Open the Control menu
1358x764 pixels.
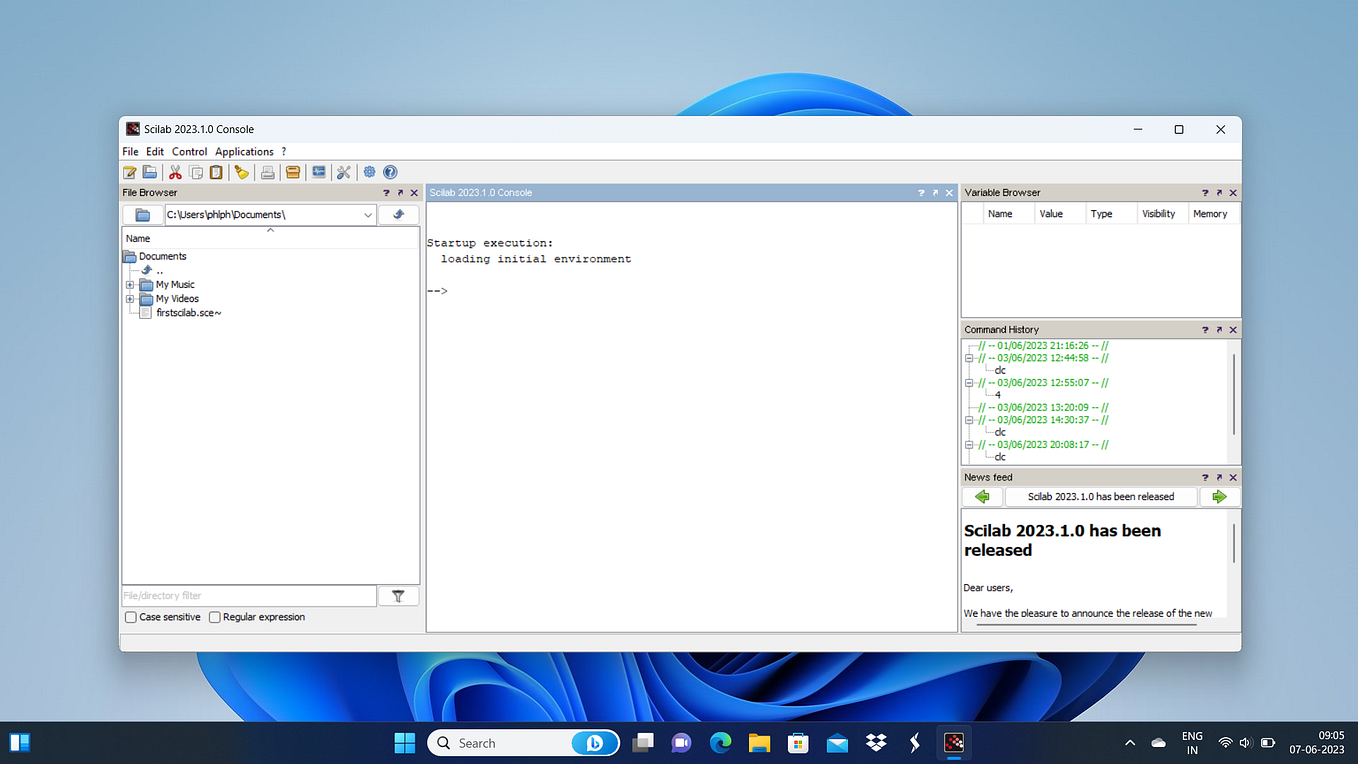pyautogui.click(x=190, y=152)
